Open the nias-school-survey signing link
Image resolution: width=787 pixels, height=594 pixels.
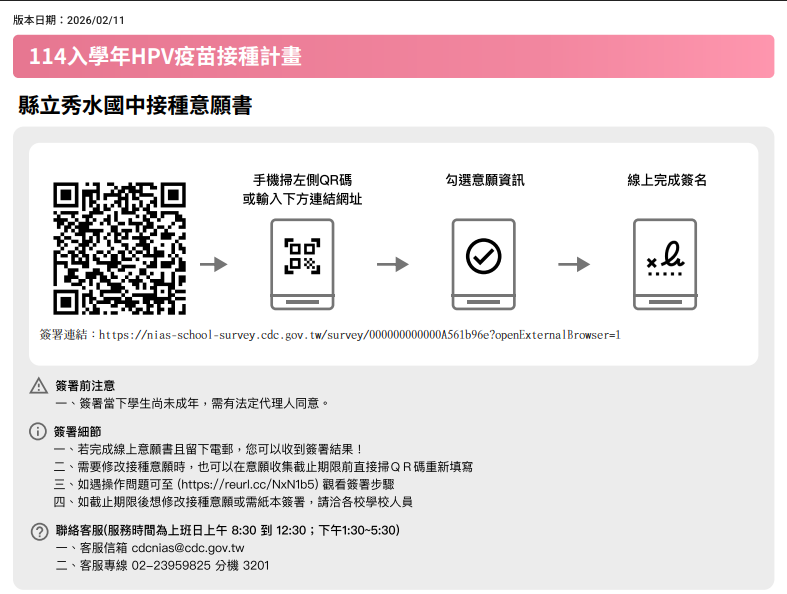click(x=360, y=335)
